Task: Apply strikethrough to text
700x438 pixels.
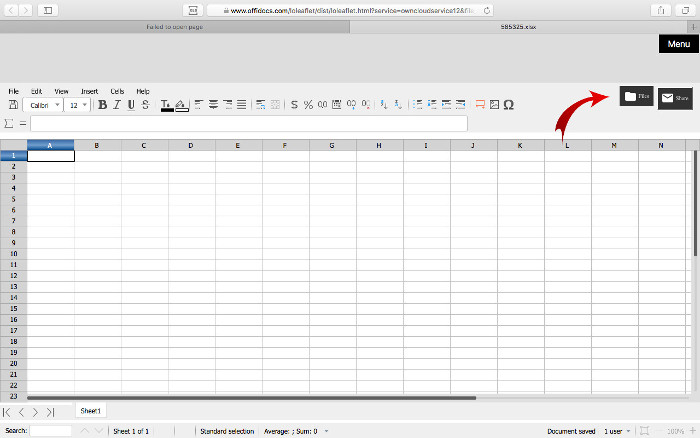Action: coord(146,105)
